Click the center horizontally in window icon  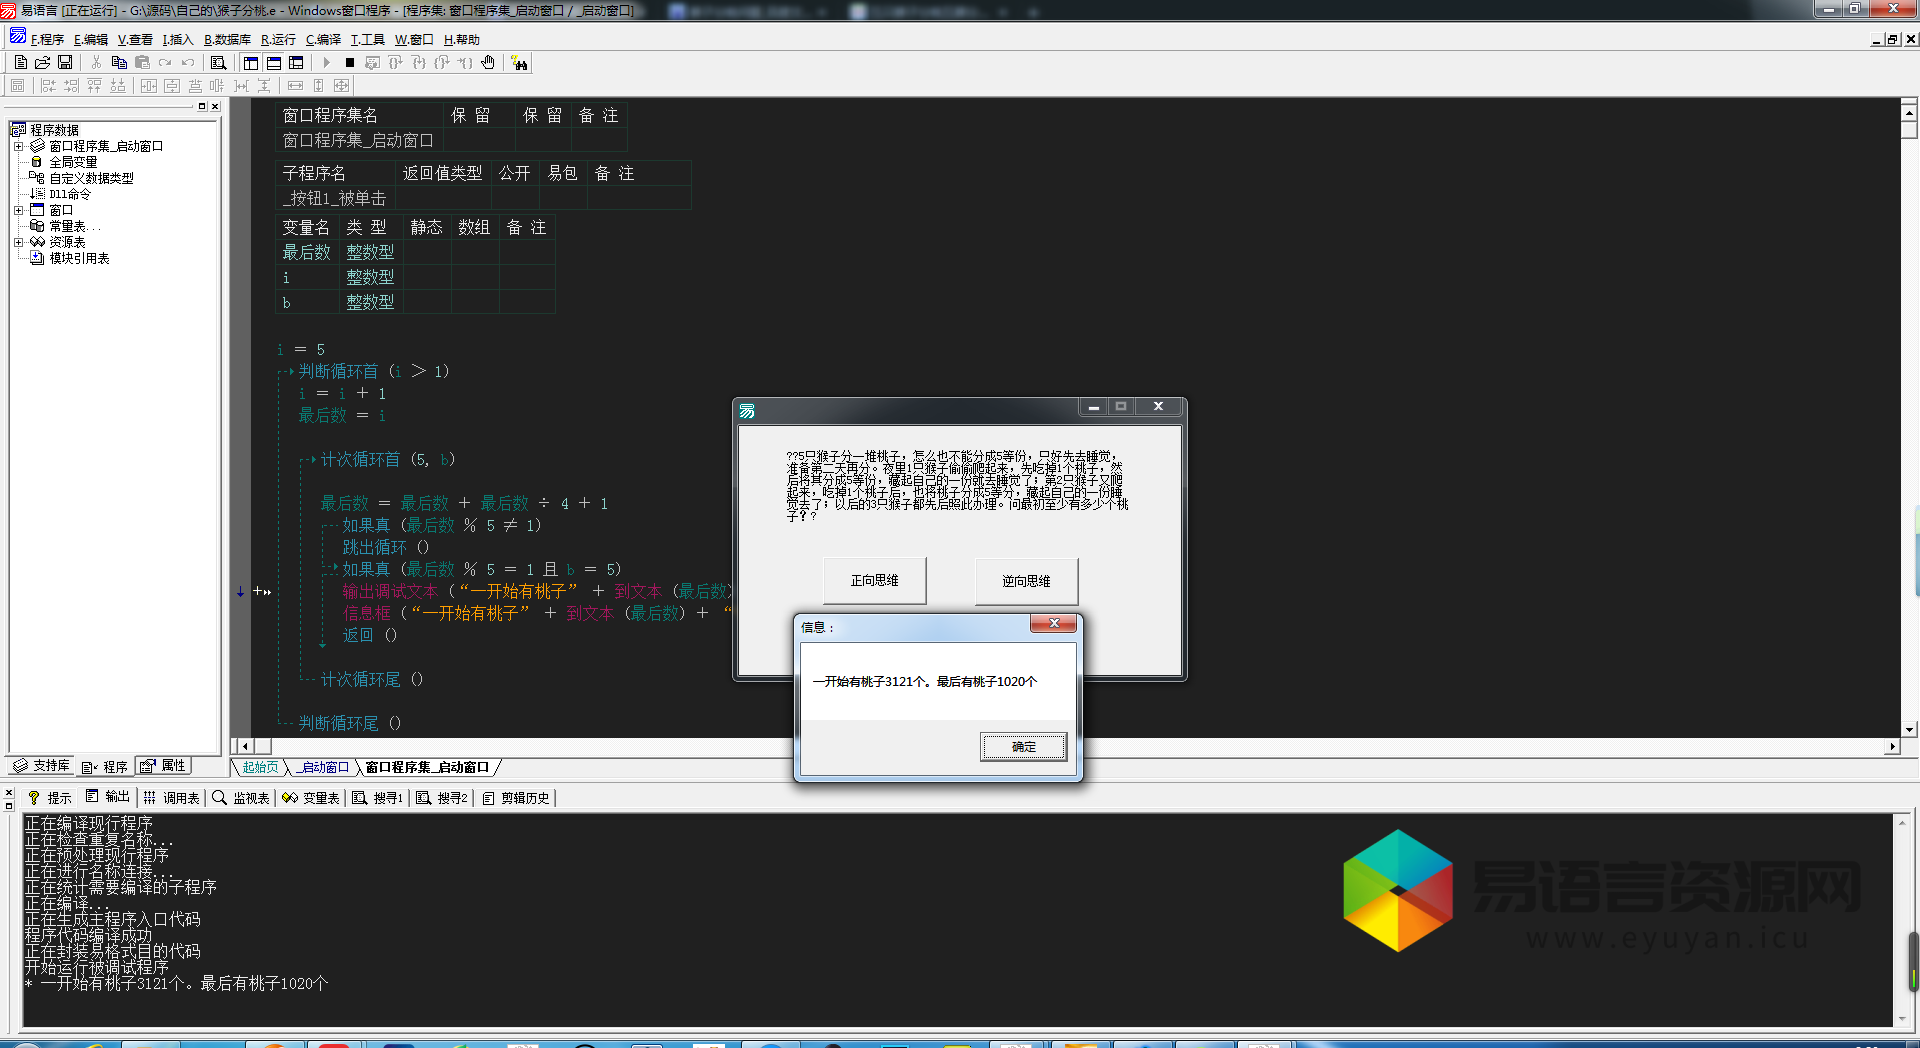click(149, 86)
